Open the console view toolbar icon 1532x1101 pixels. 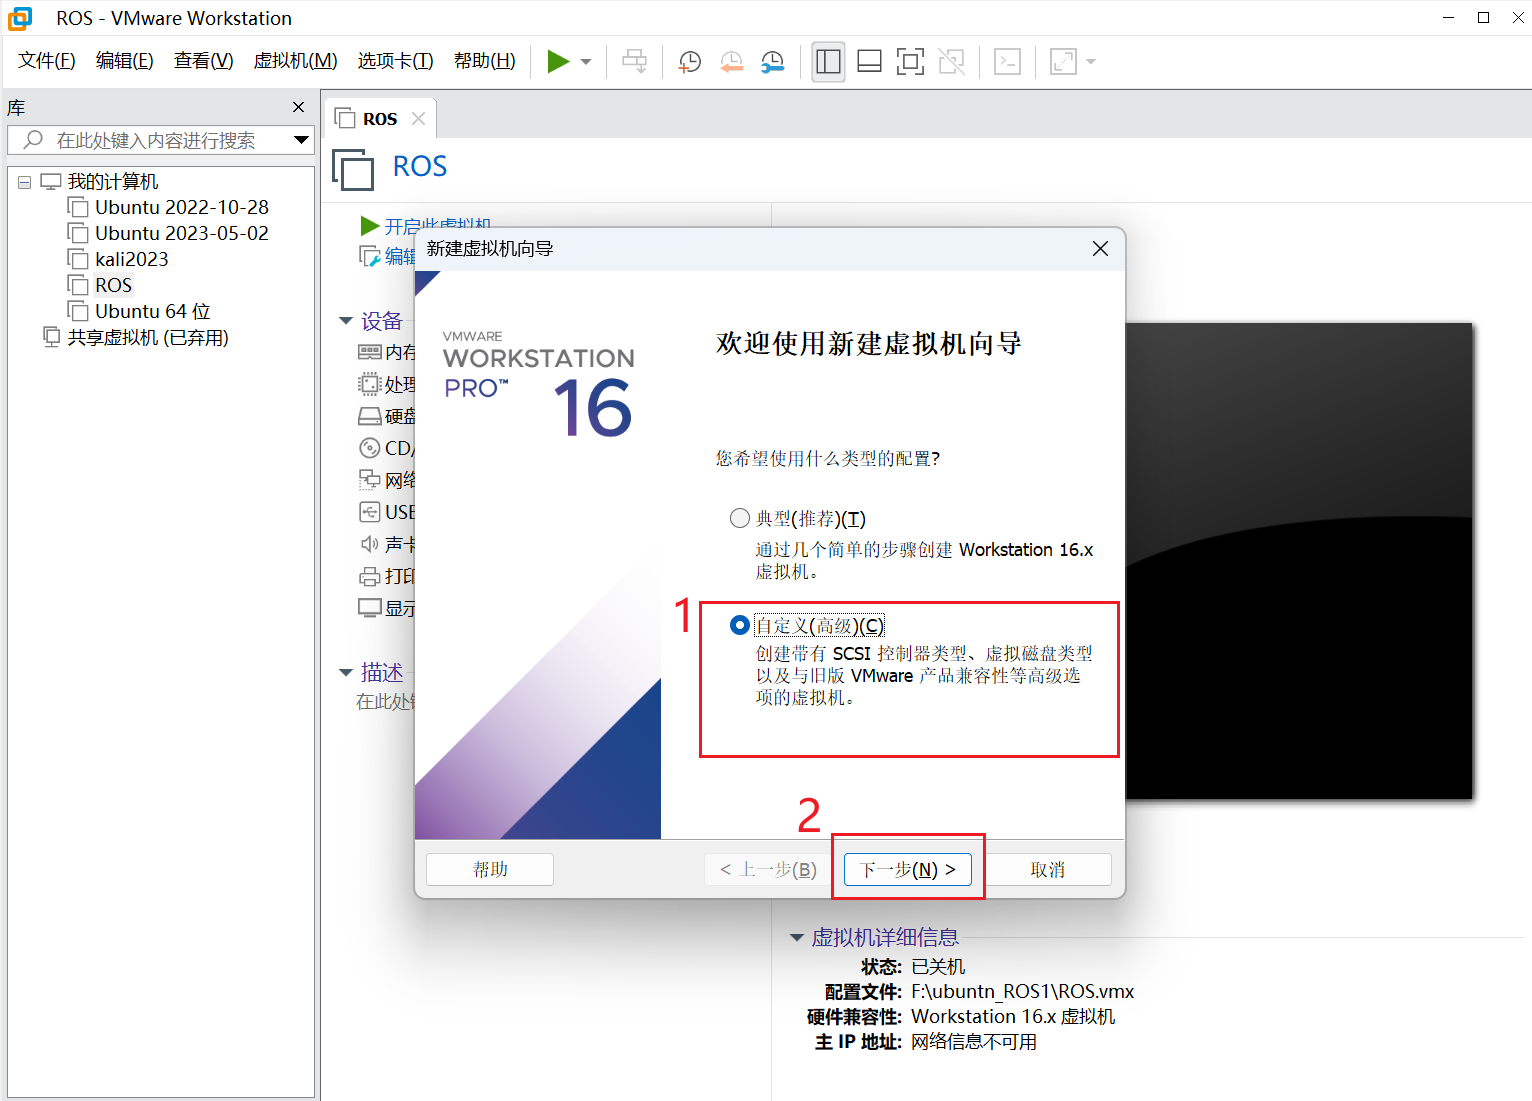1007,62
